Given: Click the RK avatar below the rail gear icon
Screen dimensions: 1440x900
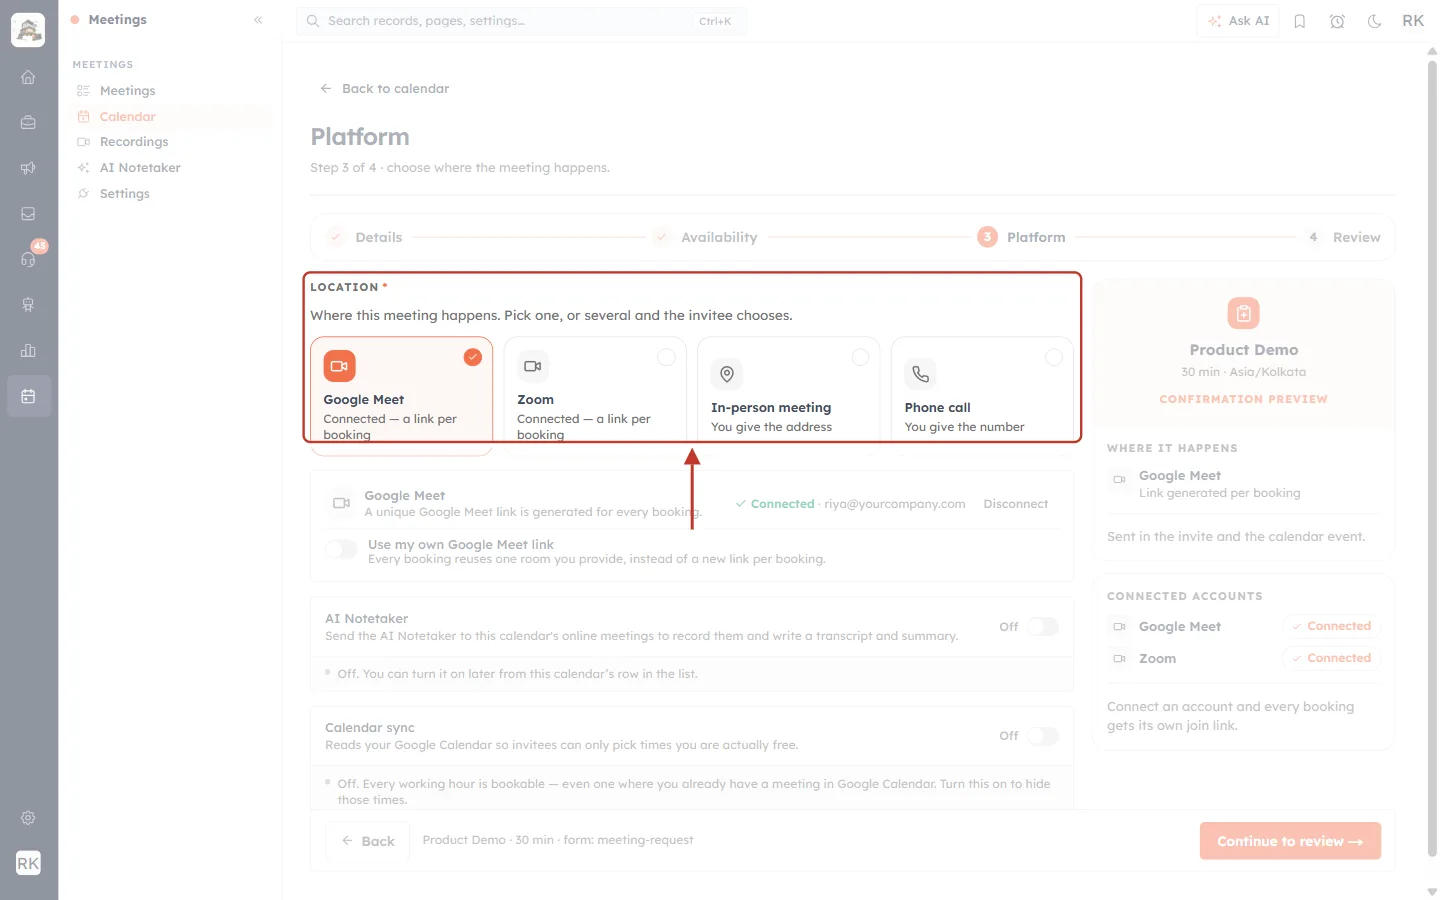Looking at the screenshot, I should [28, 863].
